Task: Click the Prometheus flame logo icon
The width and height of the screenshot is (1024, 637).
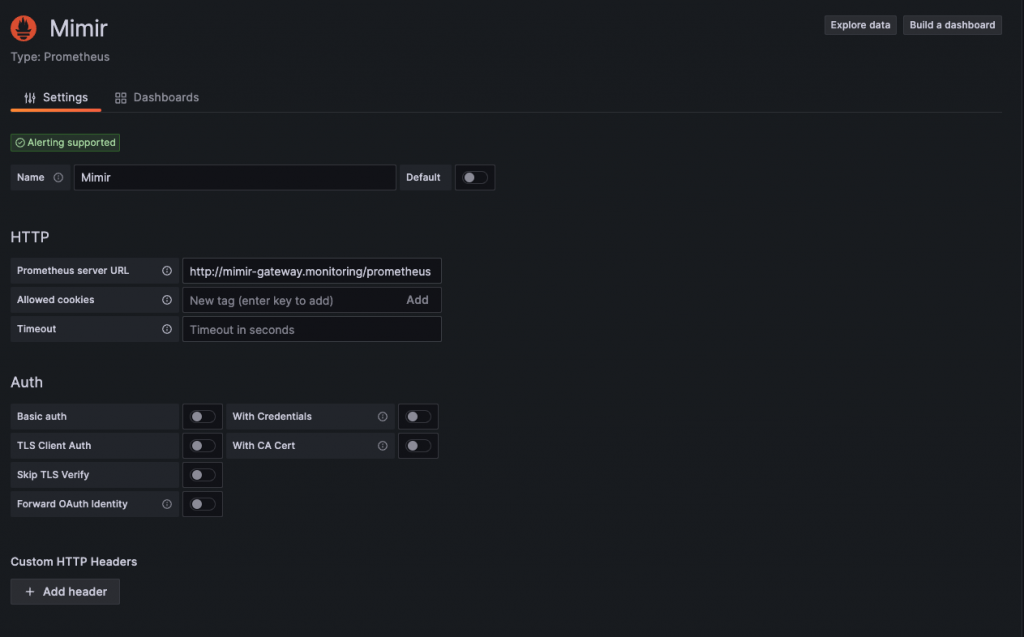Action: pyautogui.click(x=24, y=28)
